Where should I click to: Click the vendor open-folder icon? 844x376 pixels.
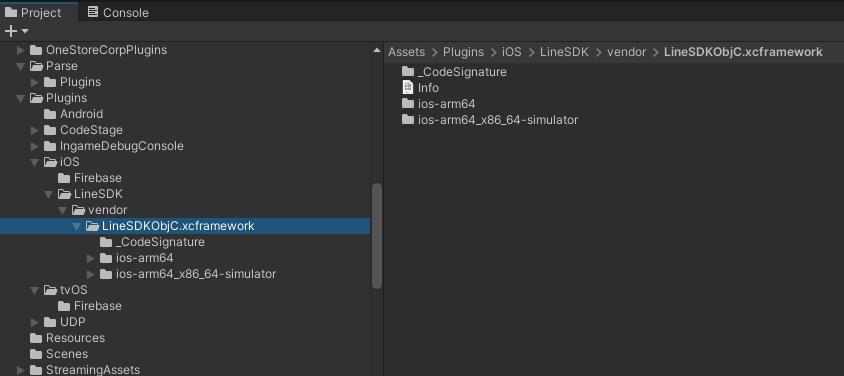coord(78,210)
